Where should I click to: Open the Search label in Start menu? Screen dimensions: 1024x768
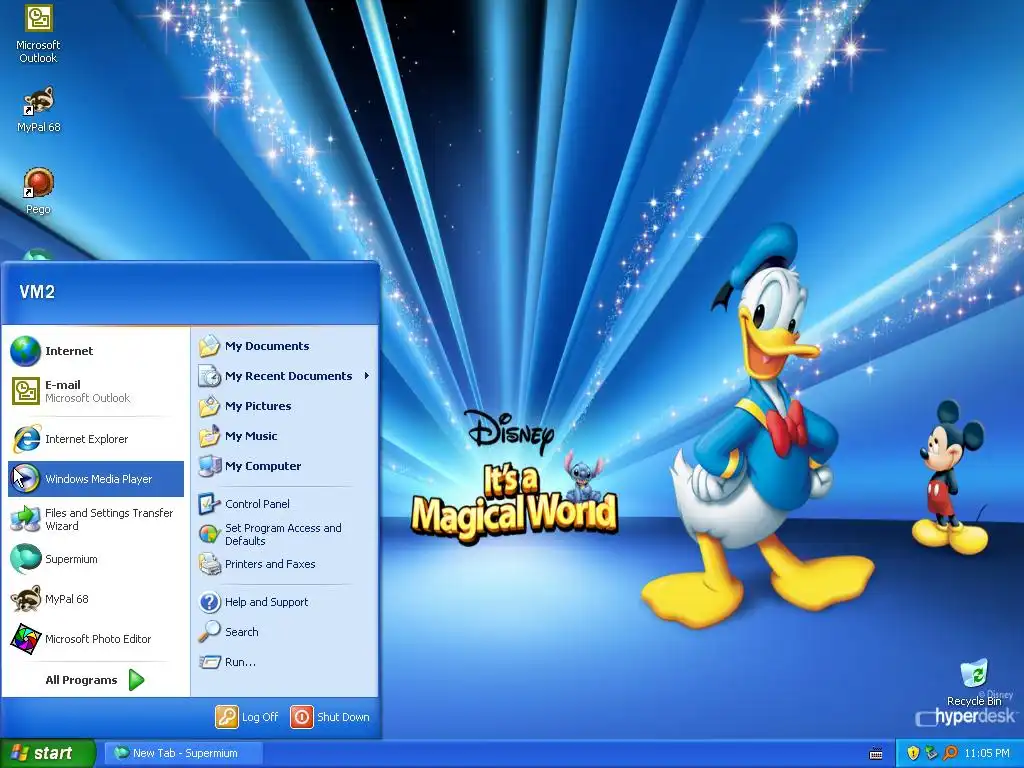pos(242,632)
